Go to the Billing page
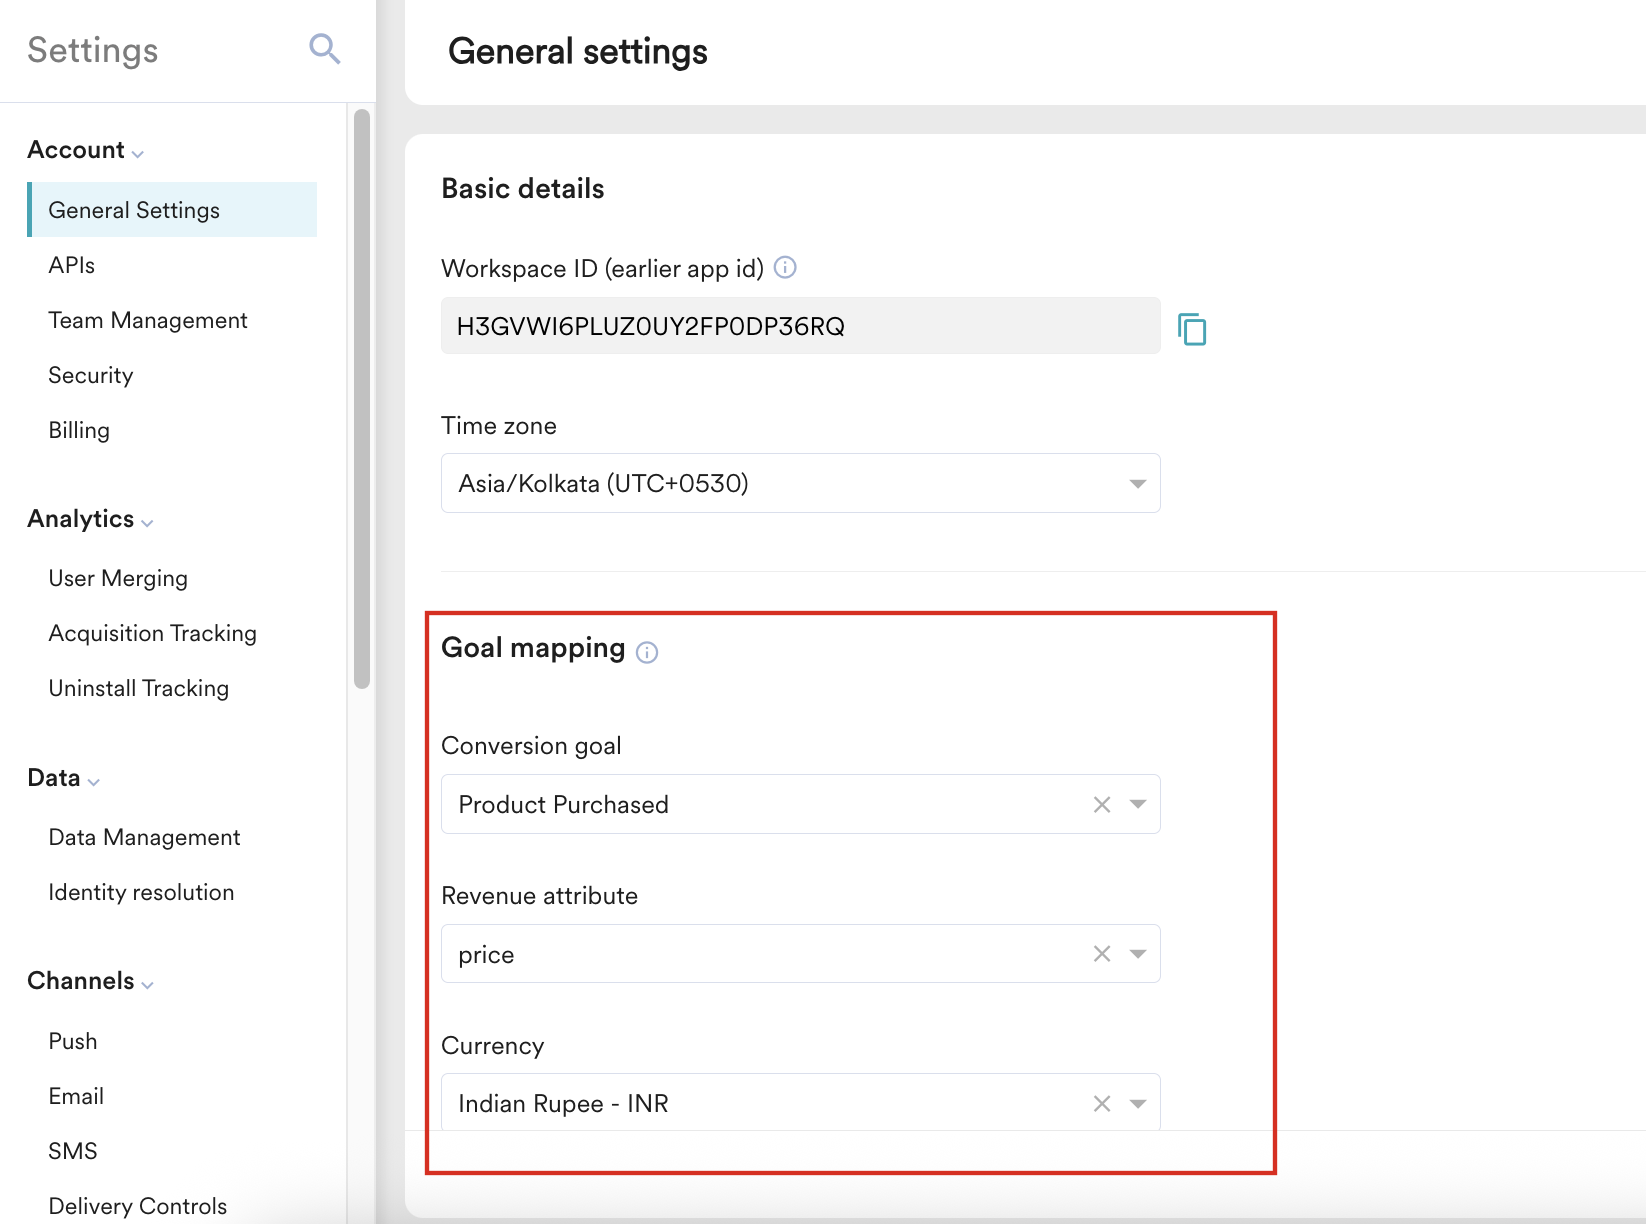1646x1224 pixels. pyautogui.click(x=79, y=430)
